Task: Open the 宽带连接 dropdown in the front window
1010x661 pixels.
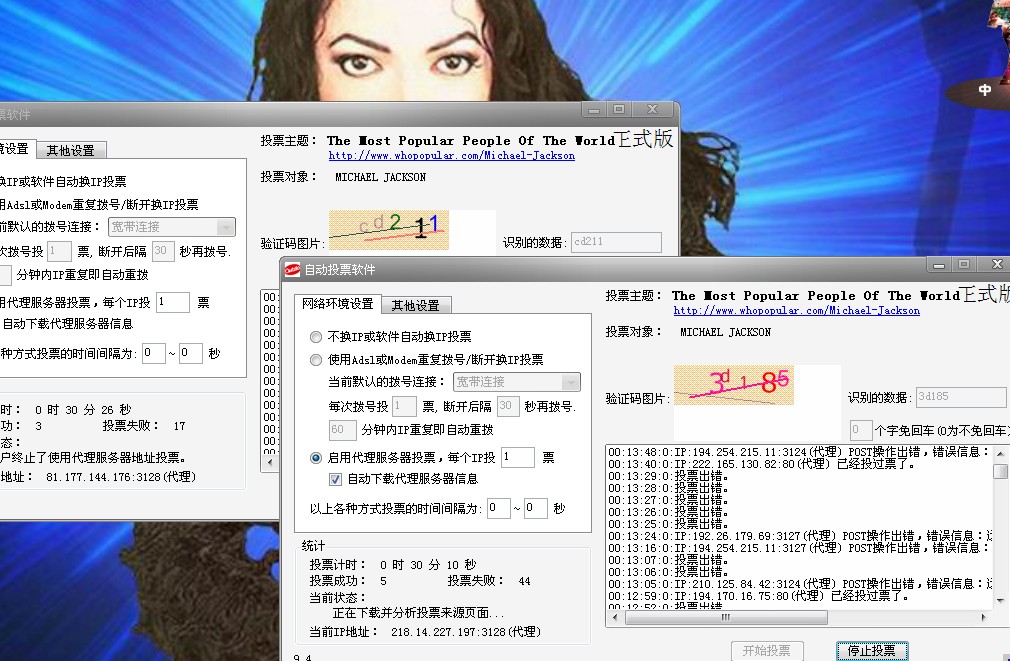Action: coord(570,382)
